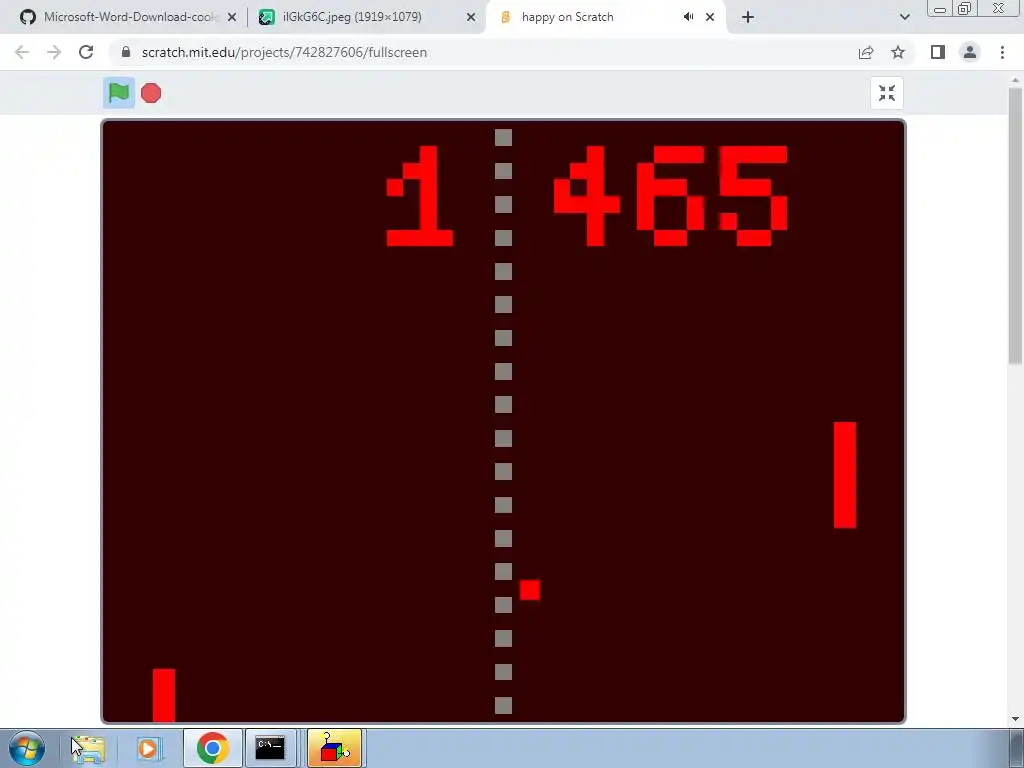Go back to the previous page
Viewport: 1024px width, 768px height.
click(x=22, y=52)
